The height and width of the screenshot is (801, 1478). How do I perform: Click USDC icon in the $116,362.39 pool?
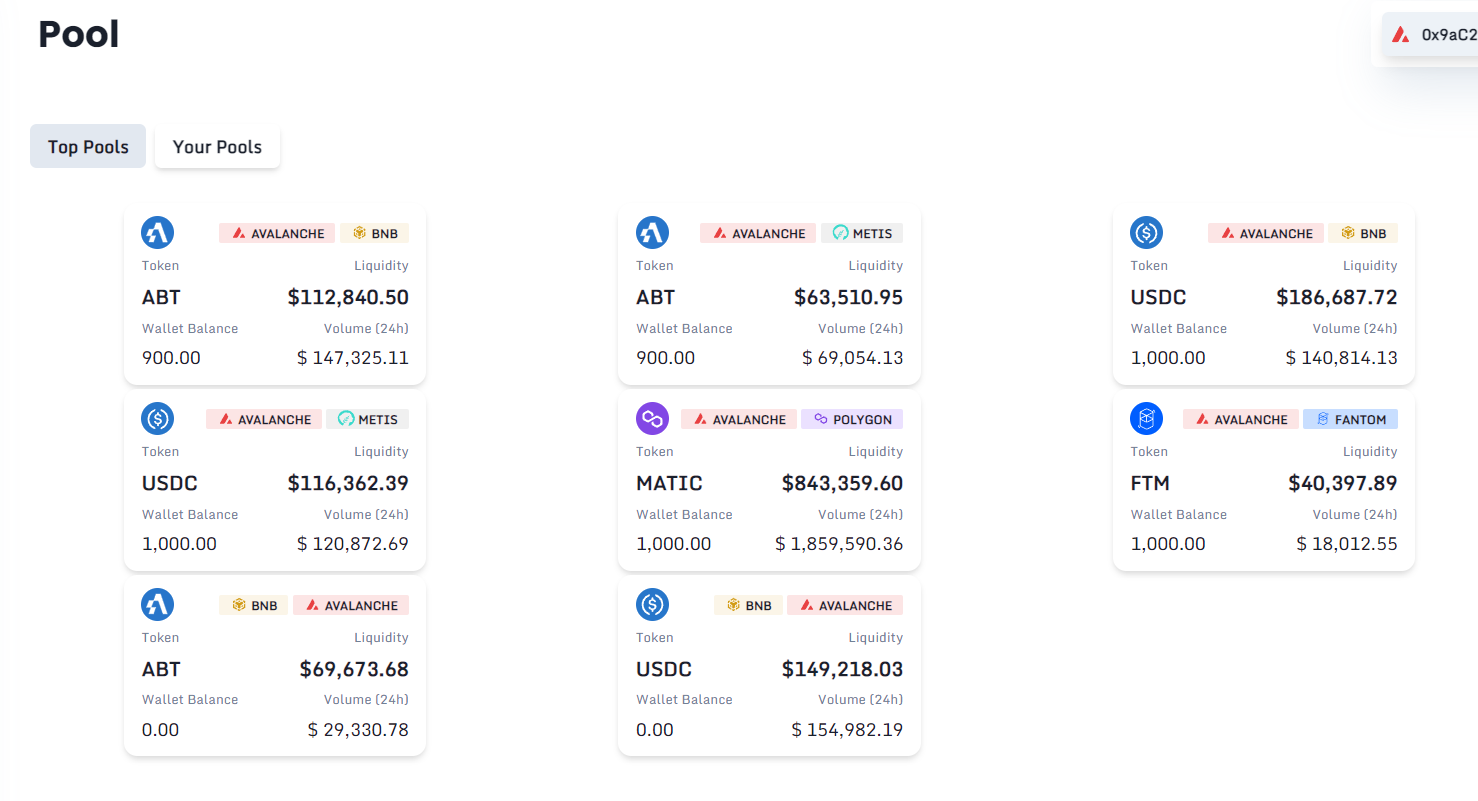(158, 419)
